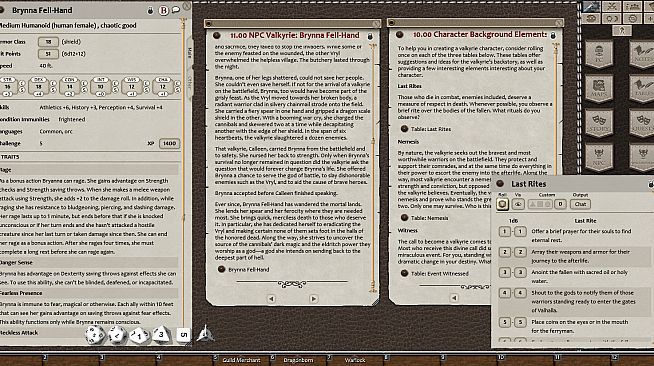Click the NPC Valkyrie story scrollbar
654x366 pixels.
373,167
